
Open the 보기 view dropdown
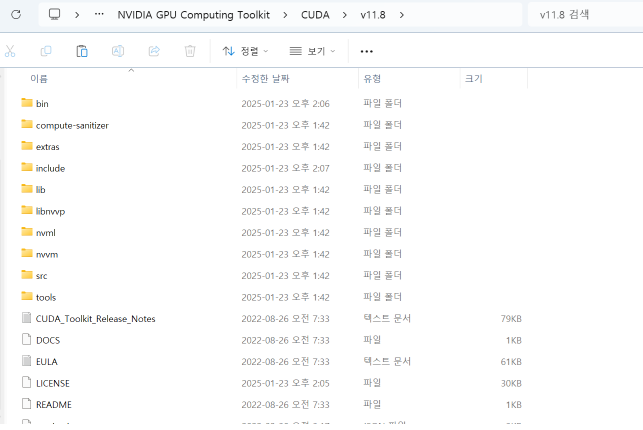click(x=312, y=51)
